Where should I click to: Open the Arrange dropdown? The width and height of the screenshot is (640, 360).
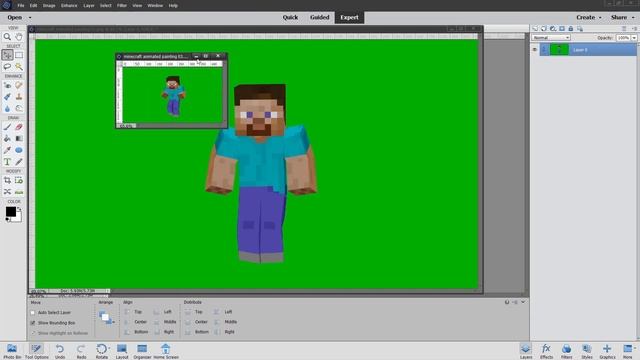[x=107, y=318]
